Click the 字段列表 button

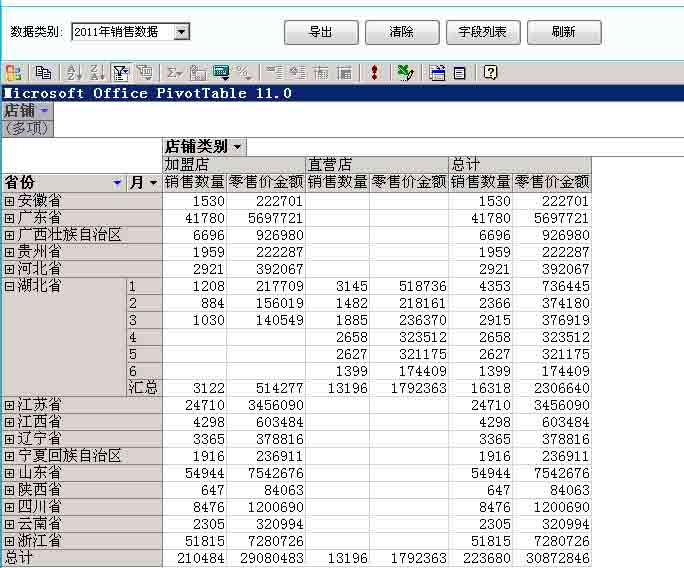pyautogui.click(x=483, y=32)
